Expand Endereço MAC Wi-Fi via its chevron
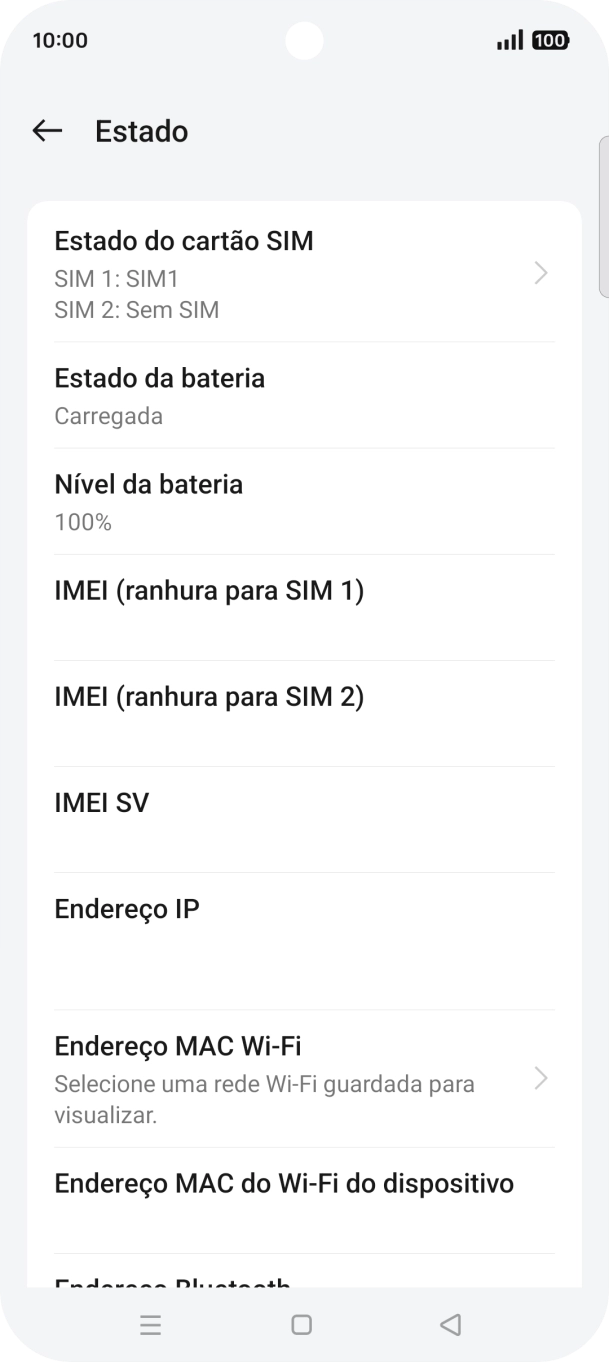 541,1079
